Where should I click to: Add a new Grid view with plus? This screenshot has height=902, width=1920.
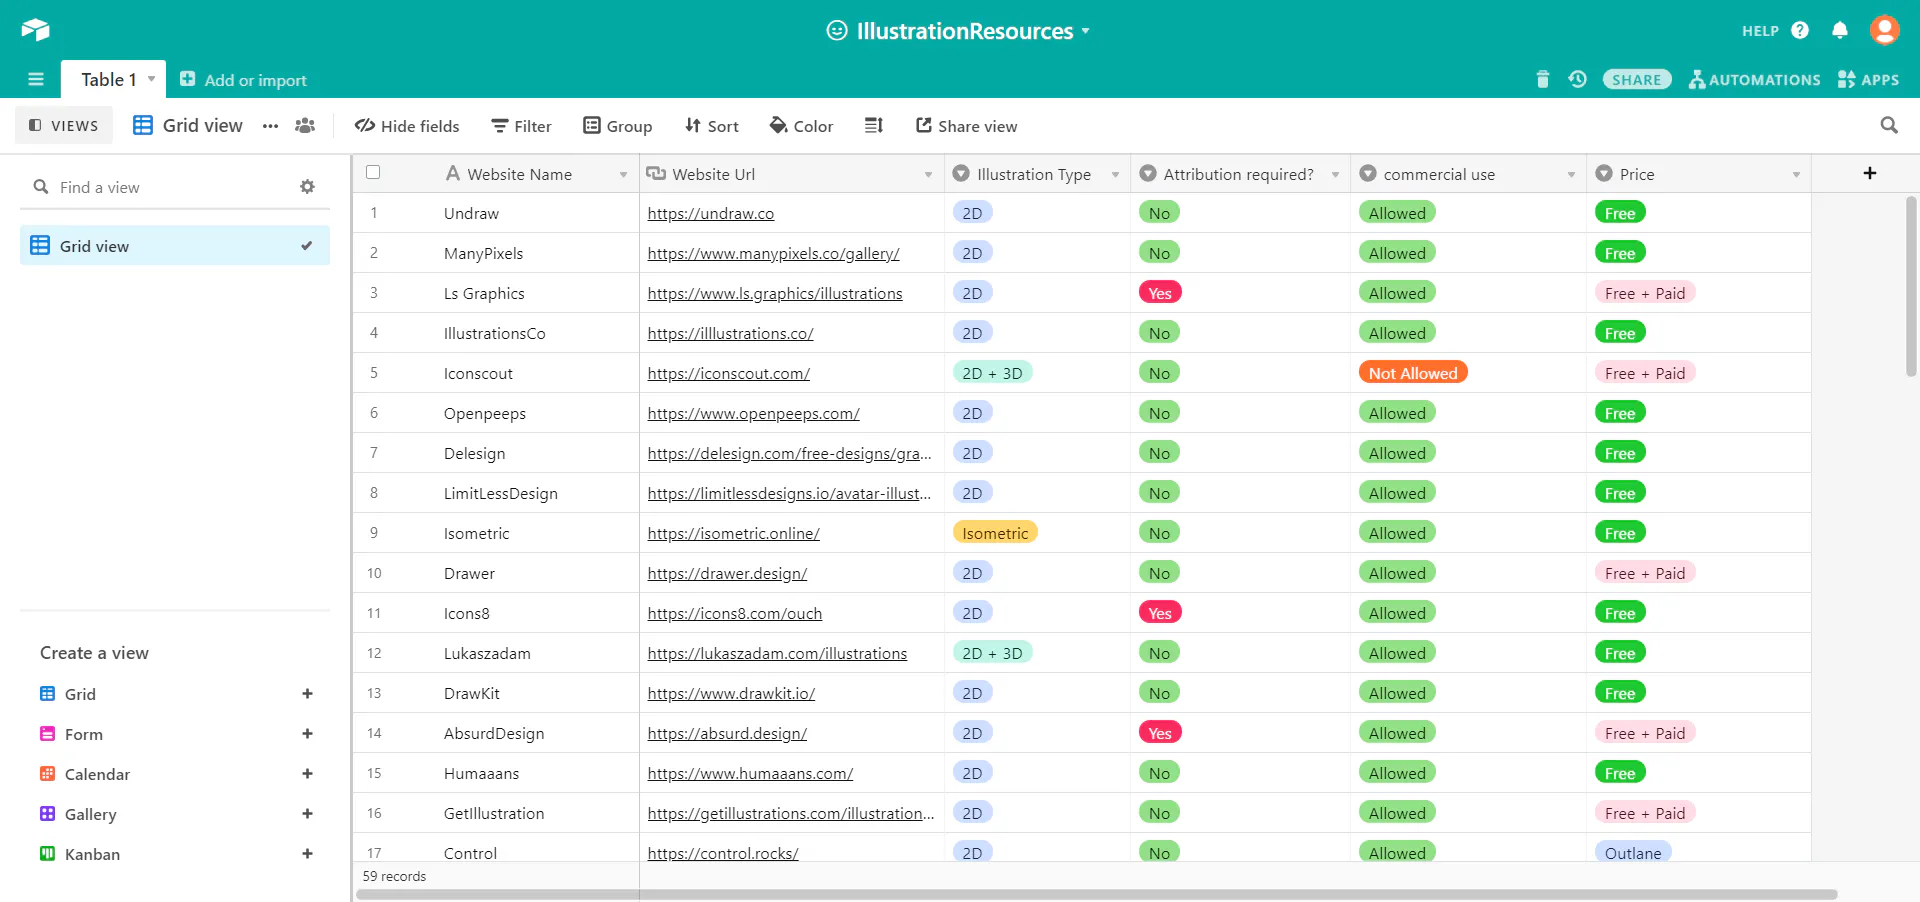coord(307,694)
